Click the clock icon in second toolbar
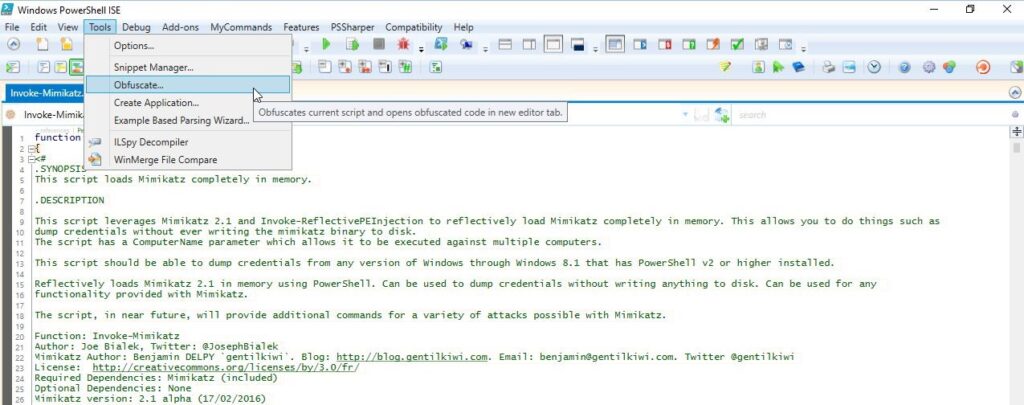1024x405 pixels. pyautogui.click(x=874, y=67)
